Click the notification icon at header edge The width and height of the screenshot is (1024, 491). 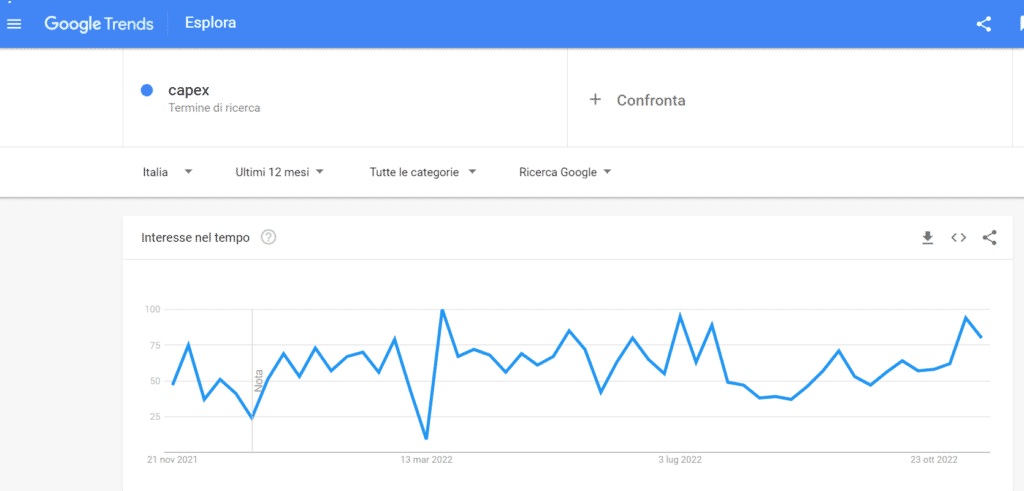click(x=1020, y=25)
